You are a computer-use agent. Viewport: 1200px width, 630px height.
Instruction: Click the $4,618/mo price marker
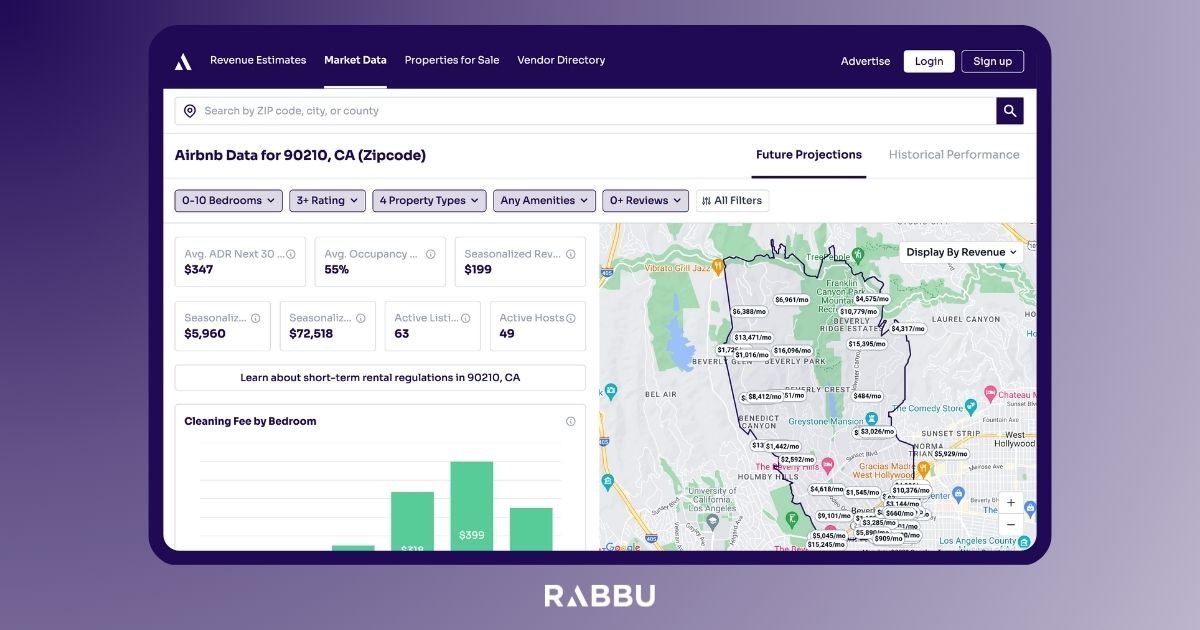pyautogui.click(x=827, y=489)
